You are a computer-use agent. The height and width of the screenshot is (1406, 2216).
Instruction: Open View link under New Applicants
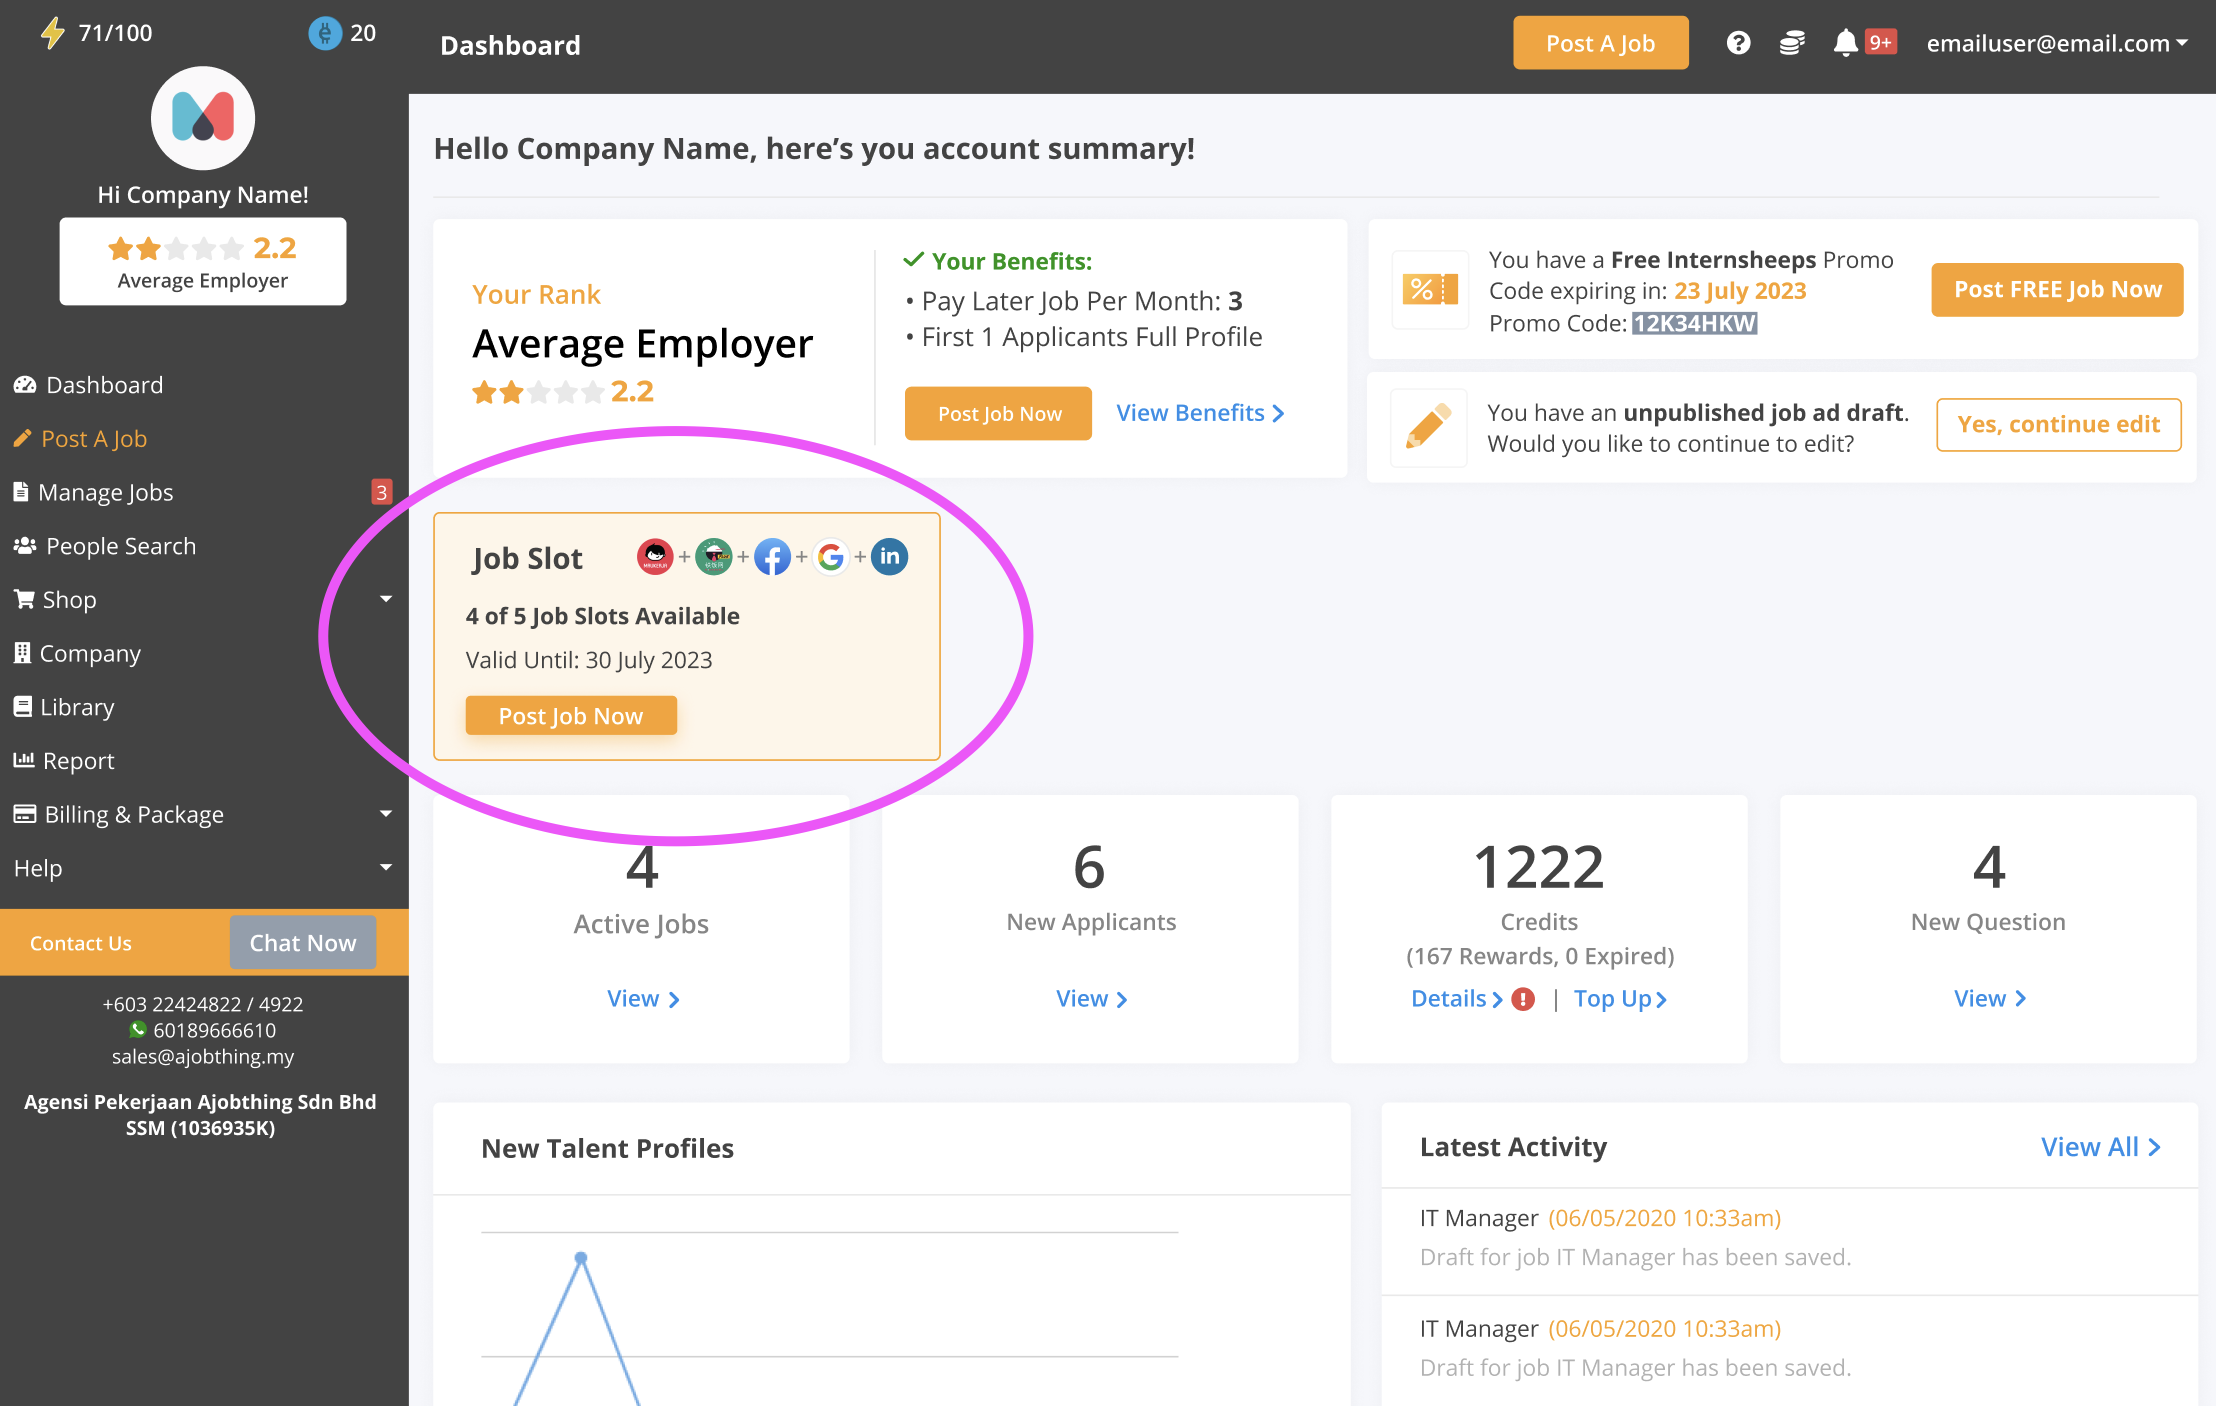point(1092,999)
